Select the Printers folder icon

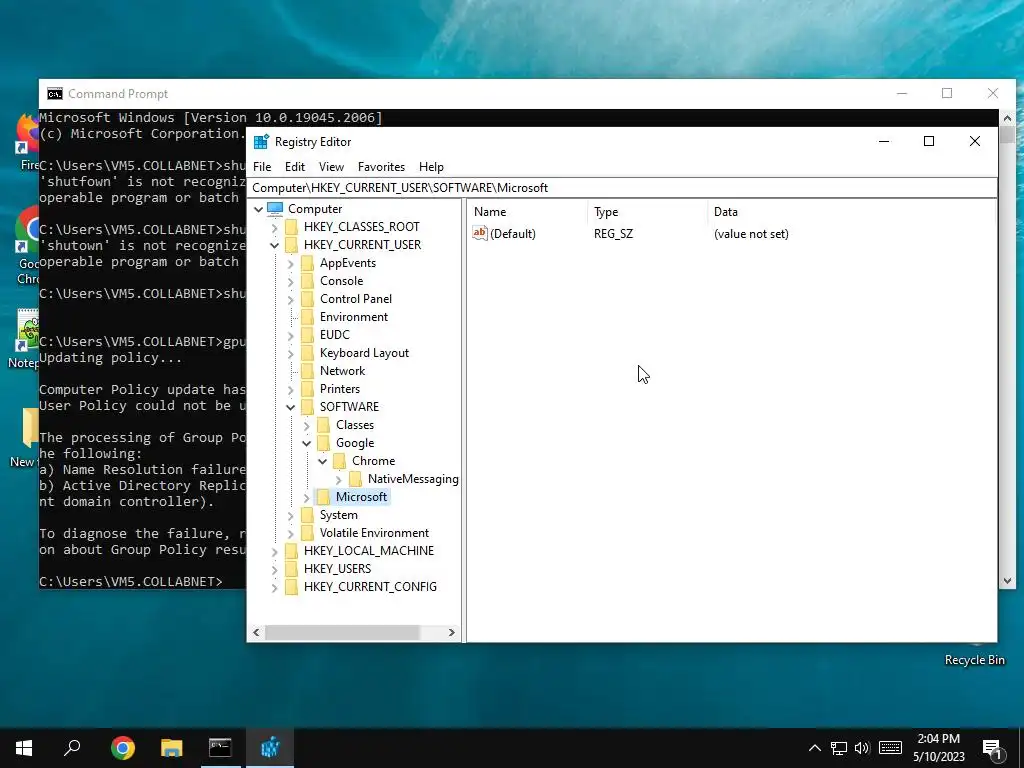308,389
